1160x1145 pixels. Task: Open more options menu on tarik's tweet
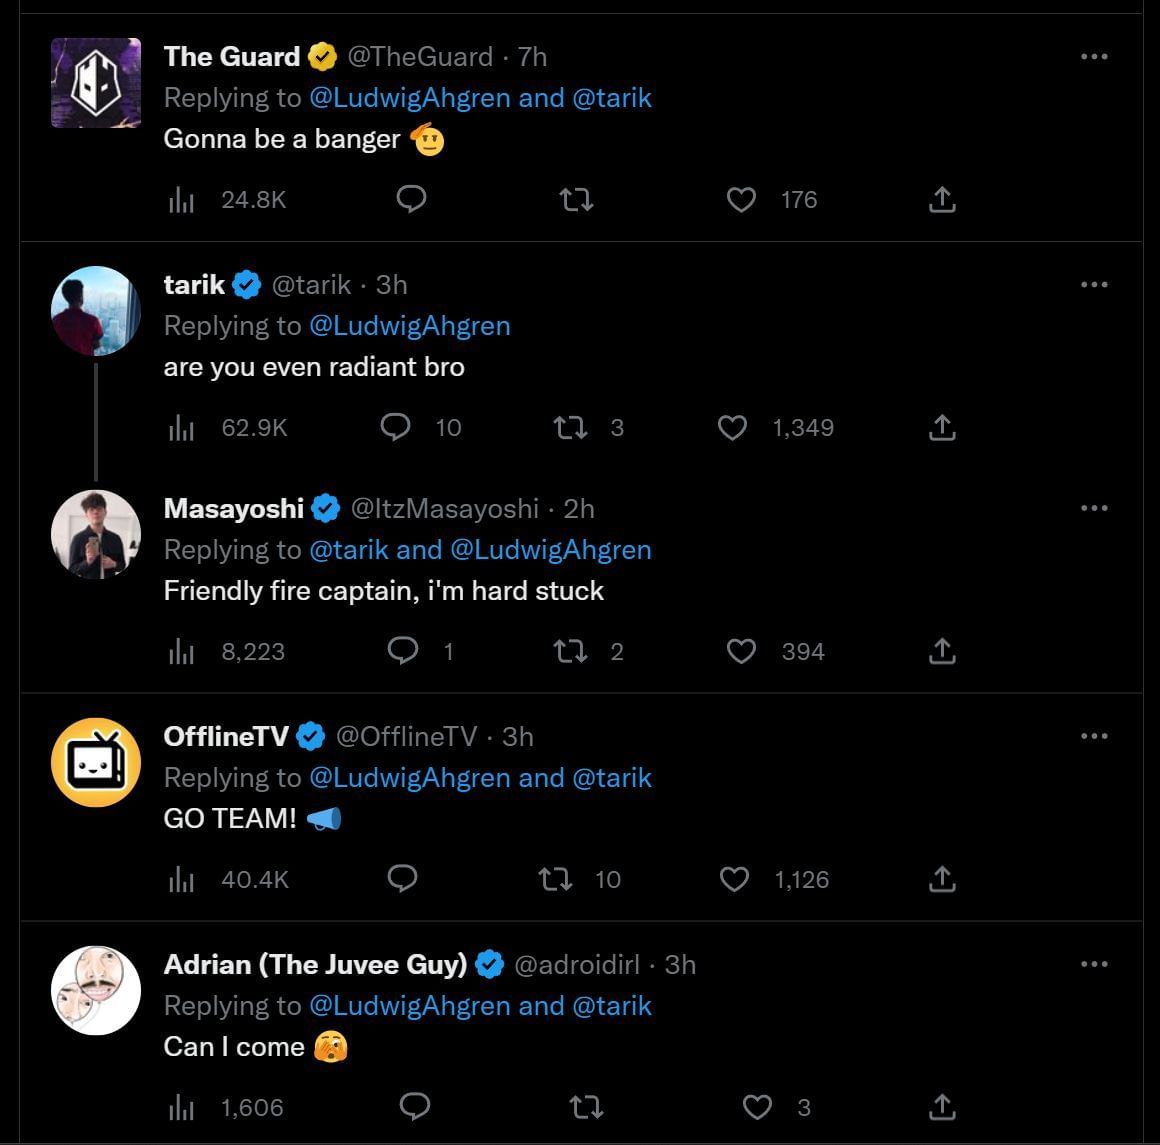[x=1094, y=285]
